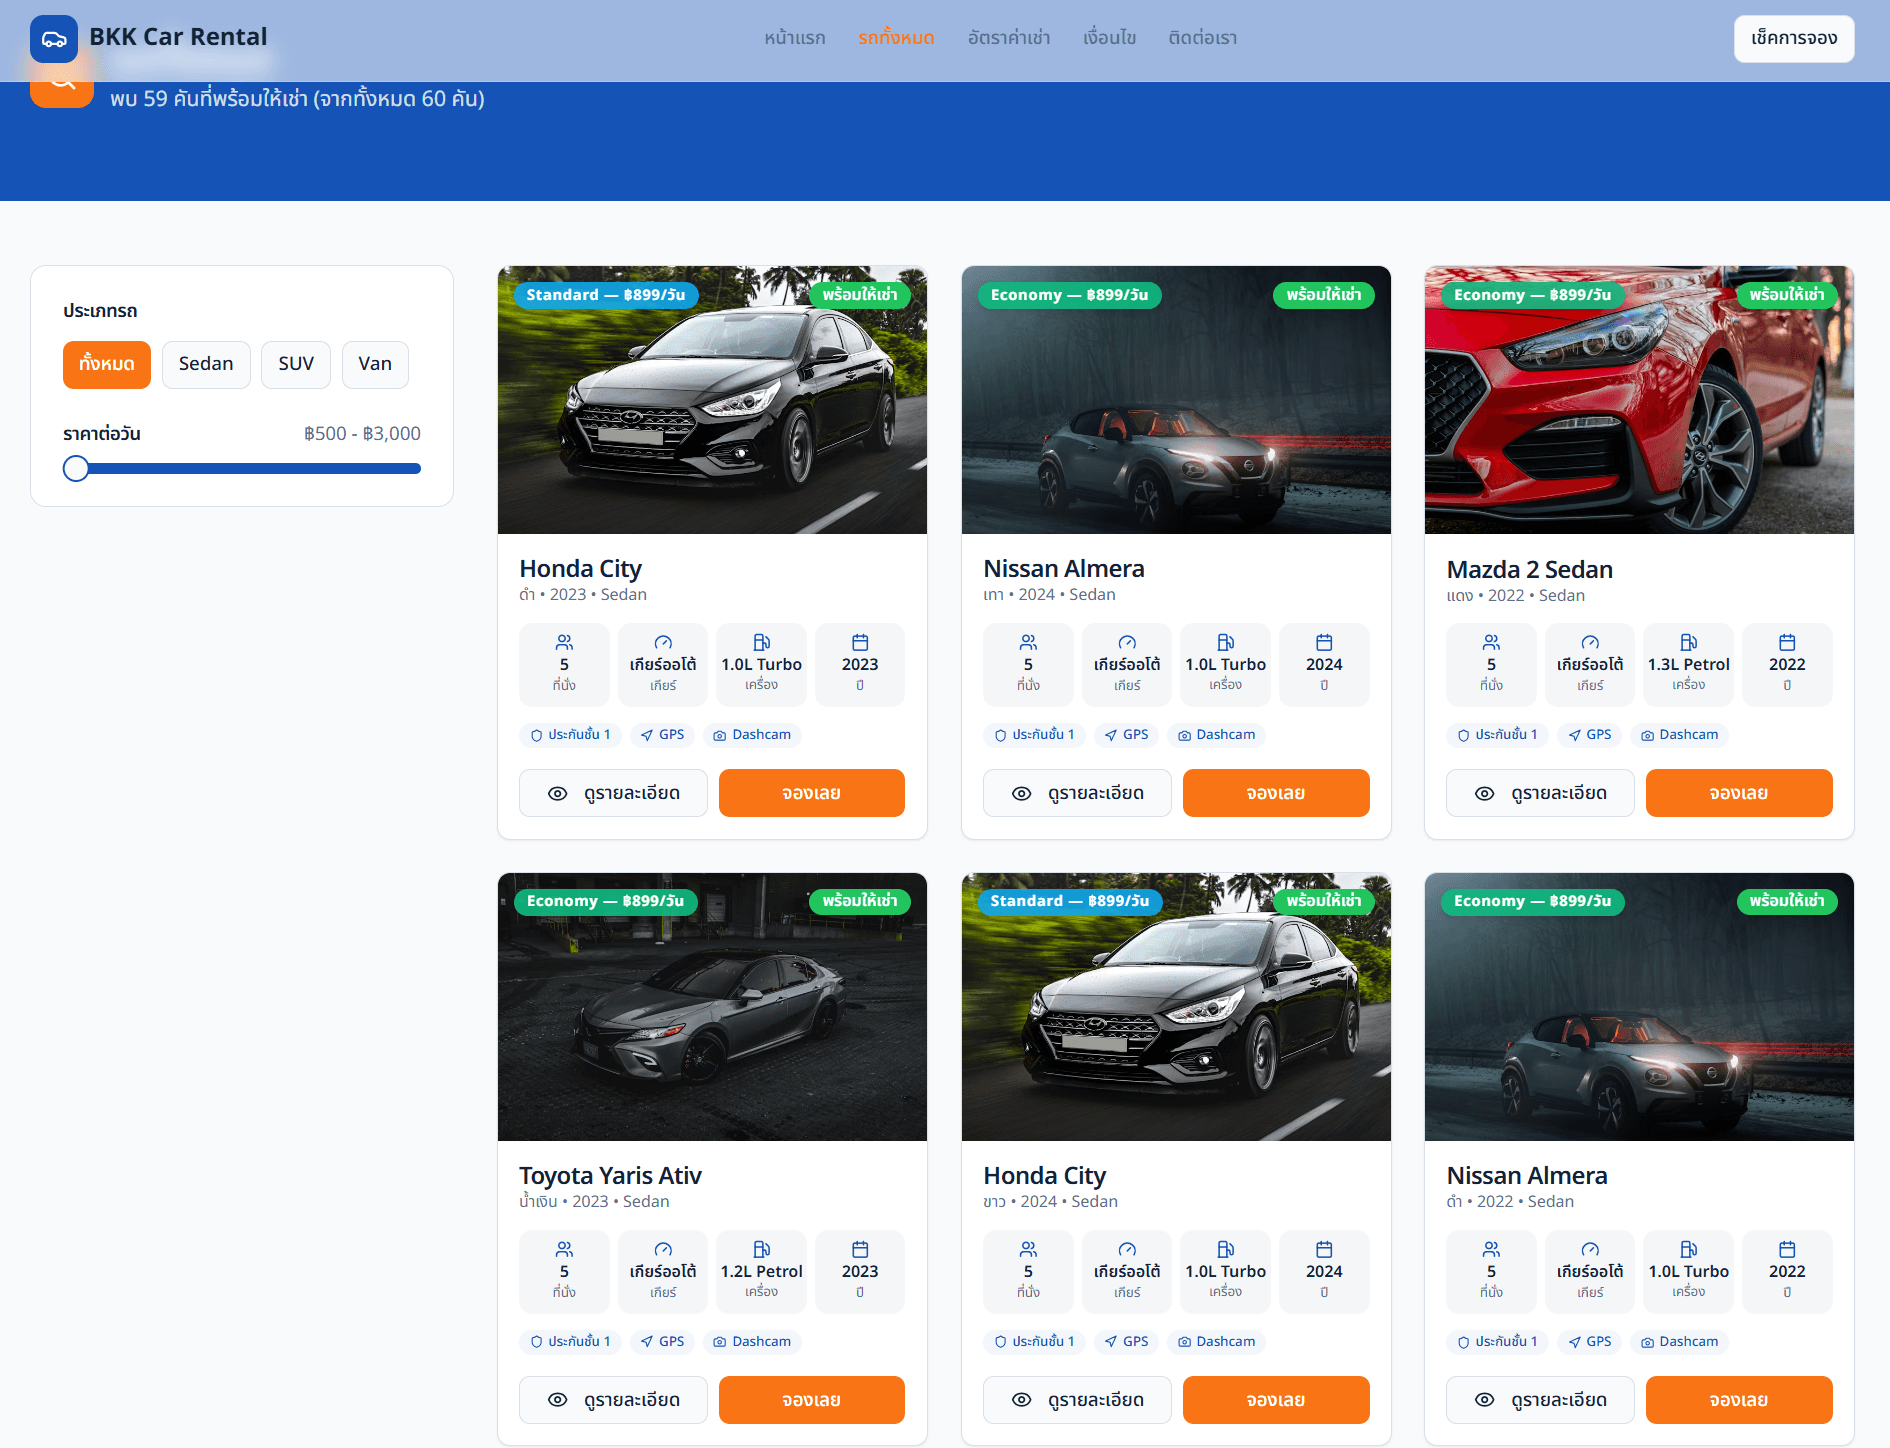The image size is (1890, 1448).
Task: Select the Sedan car type filter
Action: pos(206,364)
